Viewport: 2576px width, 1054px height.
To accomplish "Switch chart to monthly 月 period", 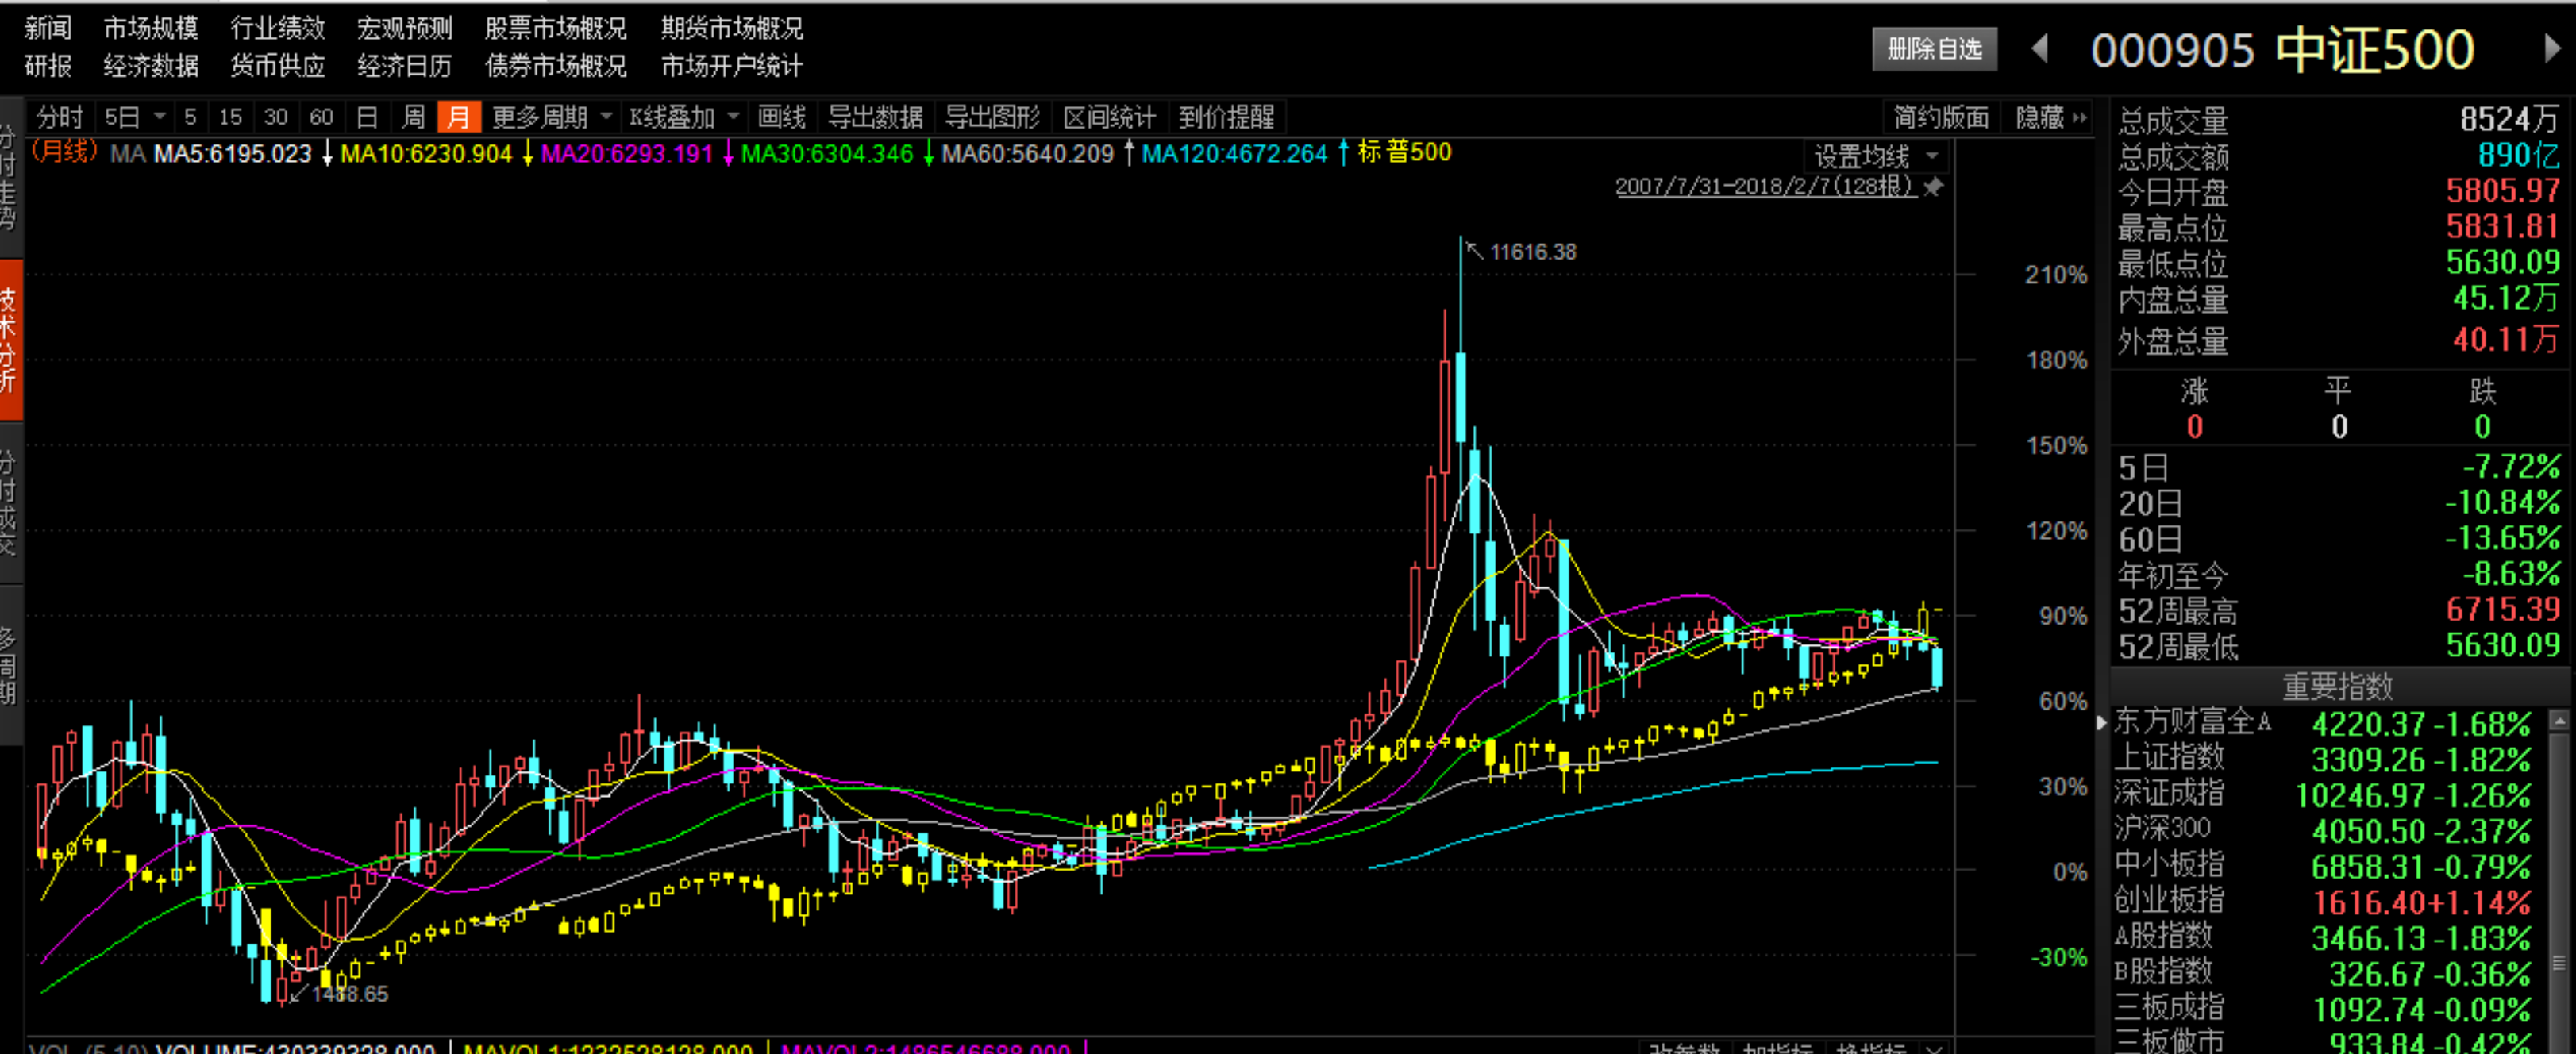I will tap(459, 118).
